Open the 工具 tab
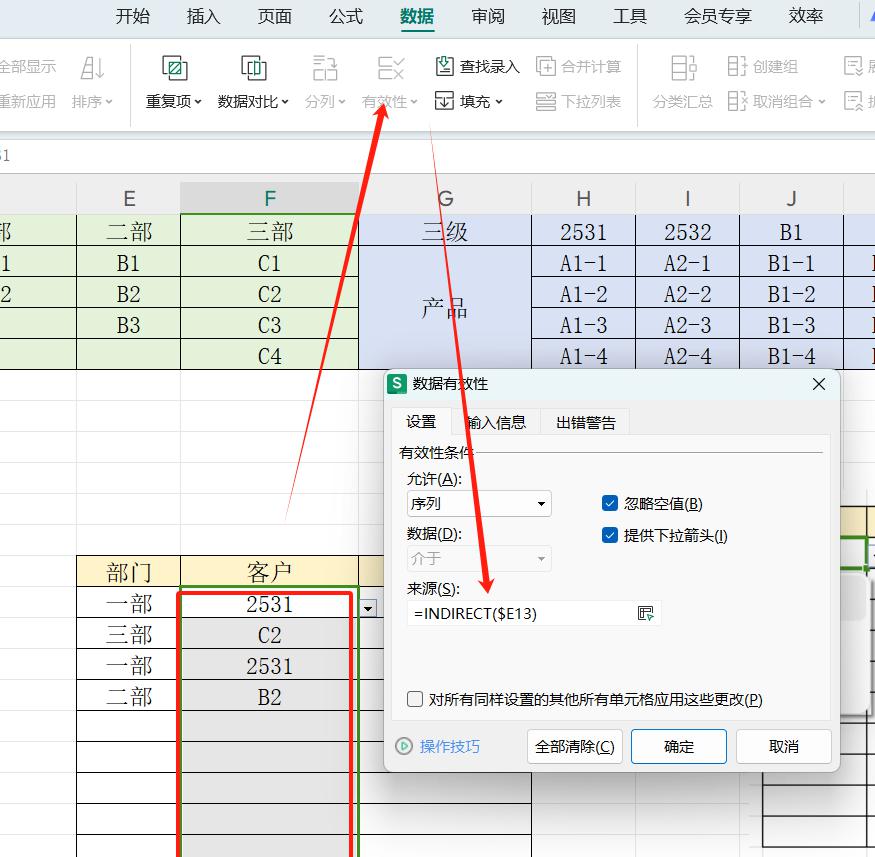Screen dimensions: 875x857 [x=629, y=17]
